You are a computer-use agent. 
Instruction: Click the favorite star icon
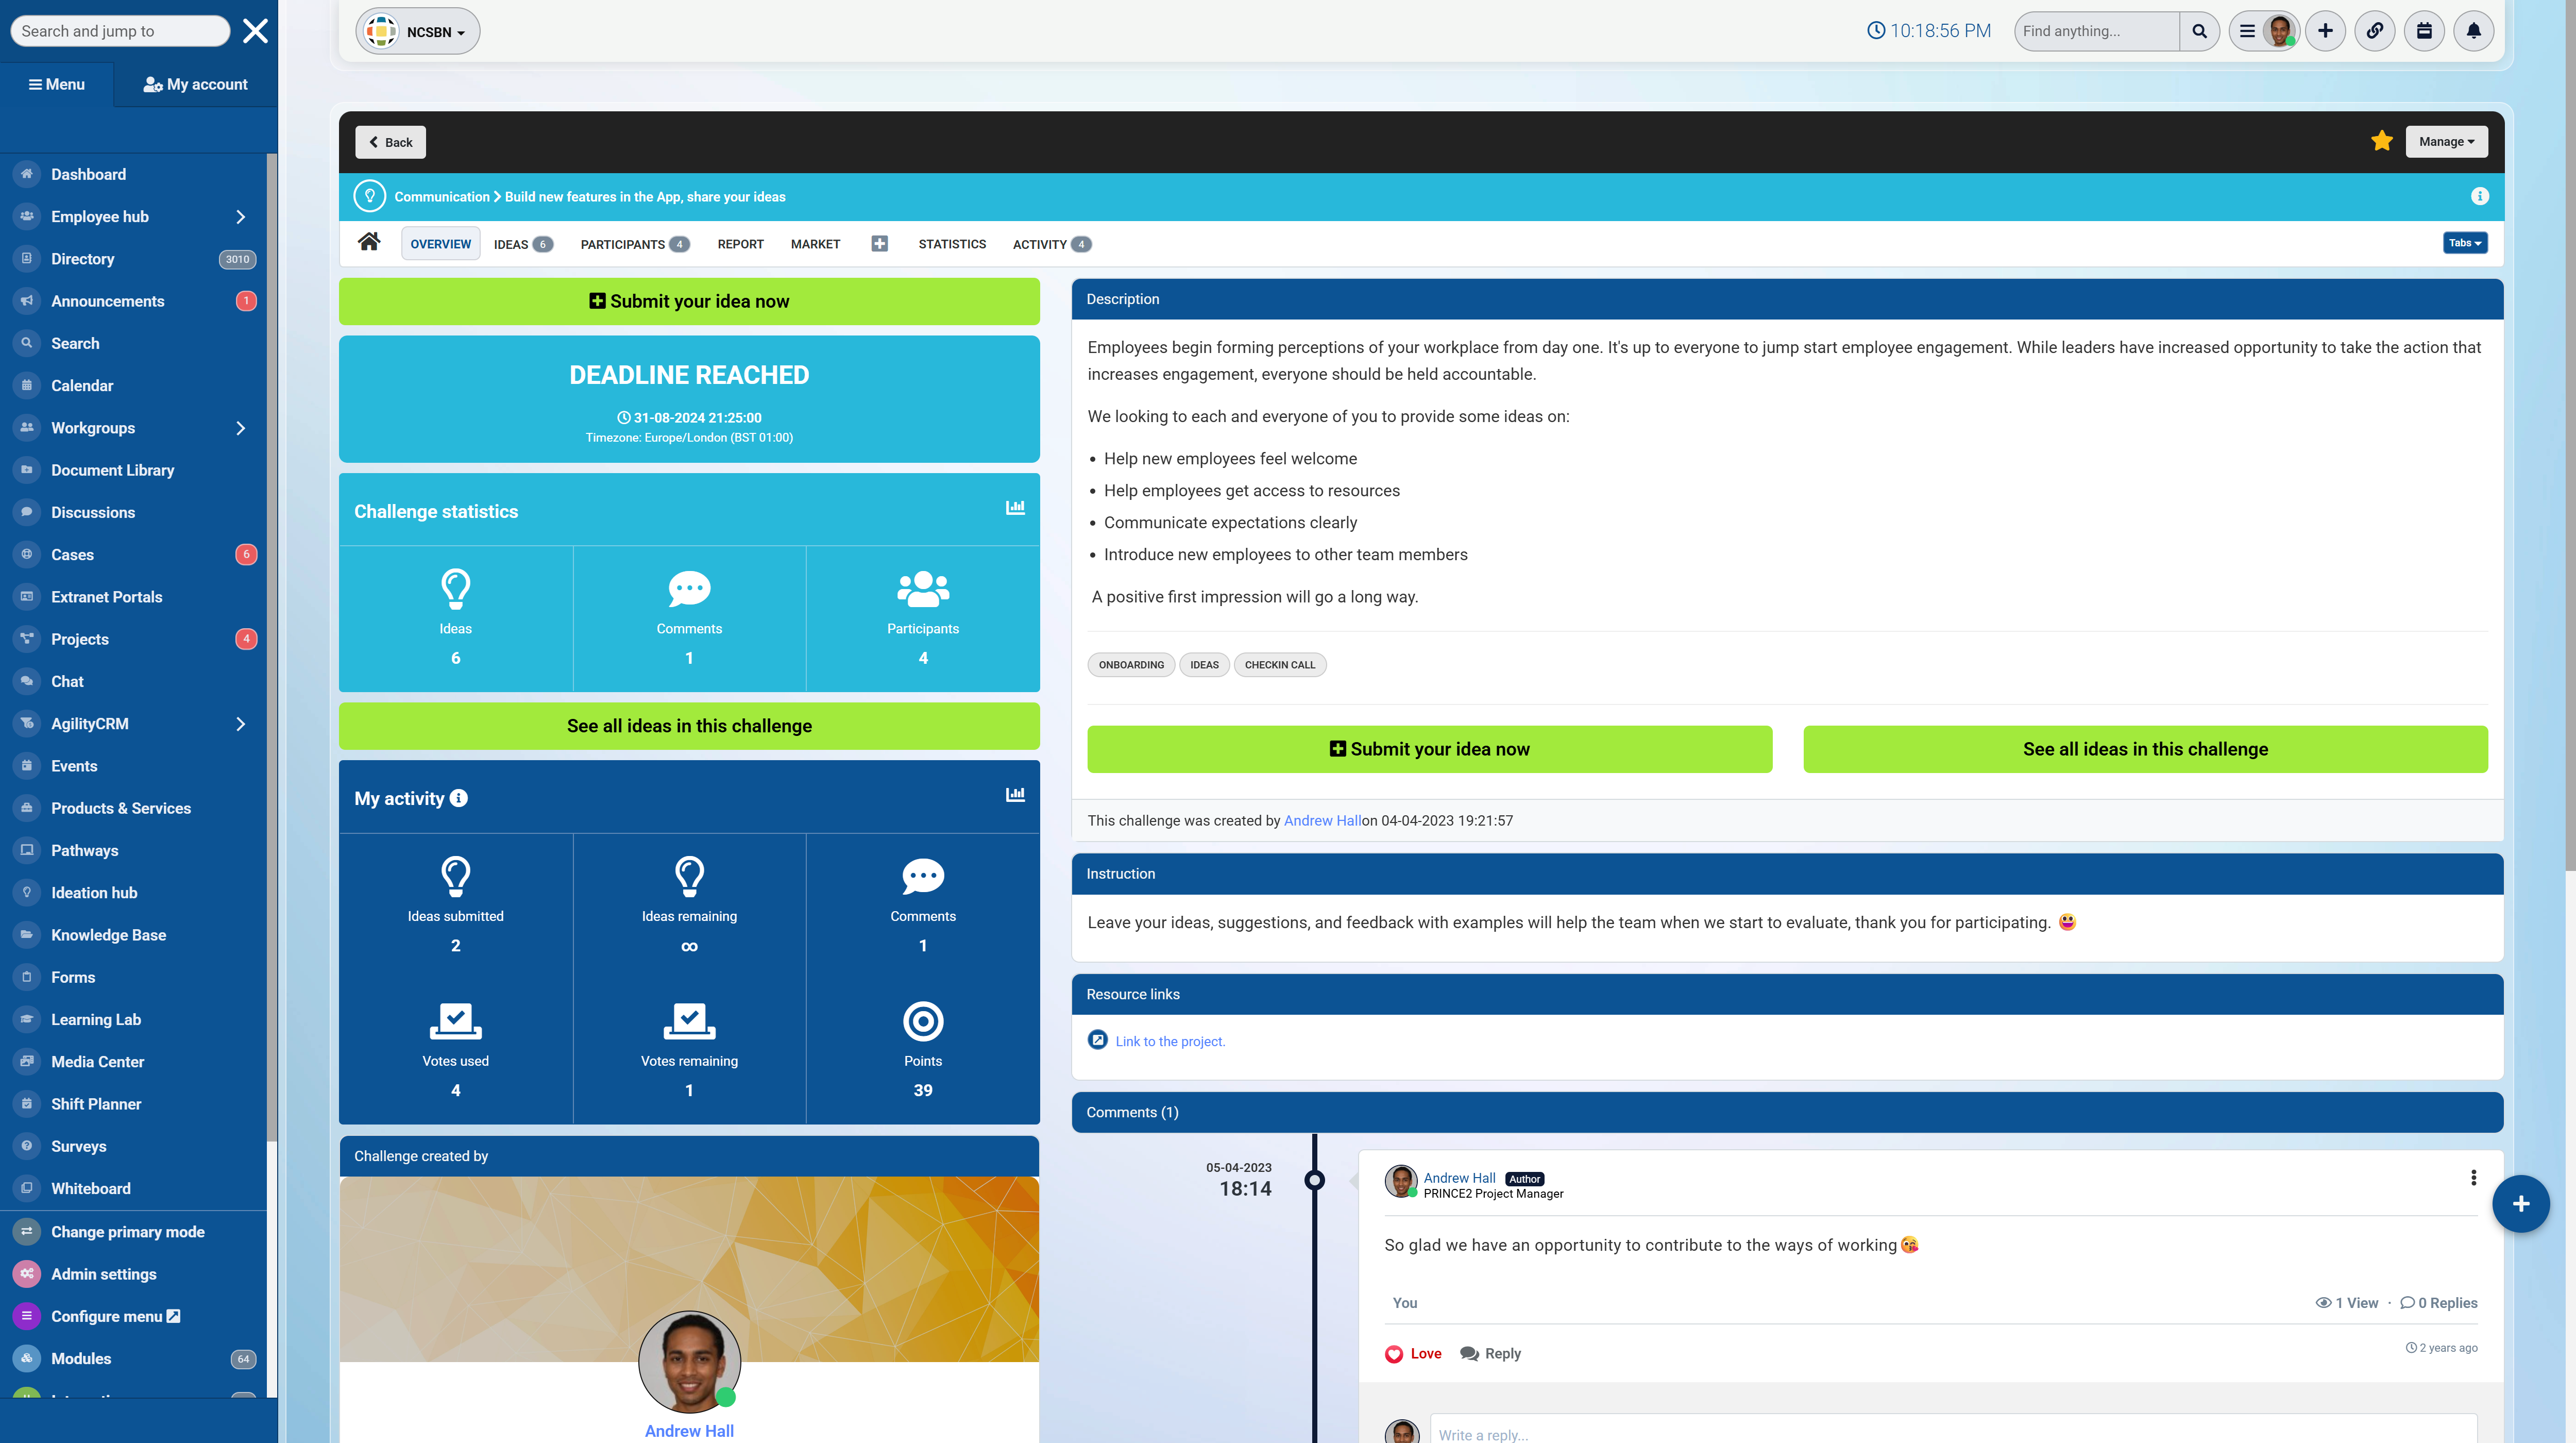click(x=2381, y=141)
